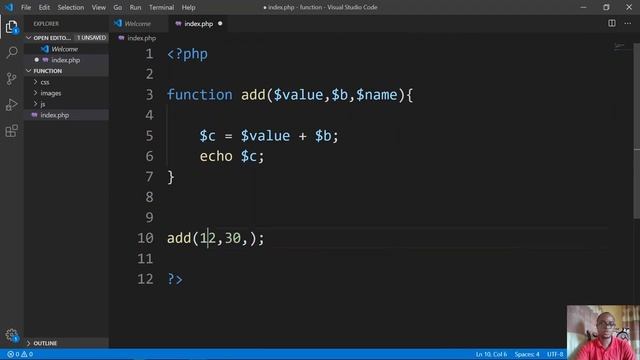
Task: Open the Edit menu
Action: 44,7
